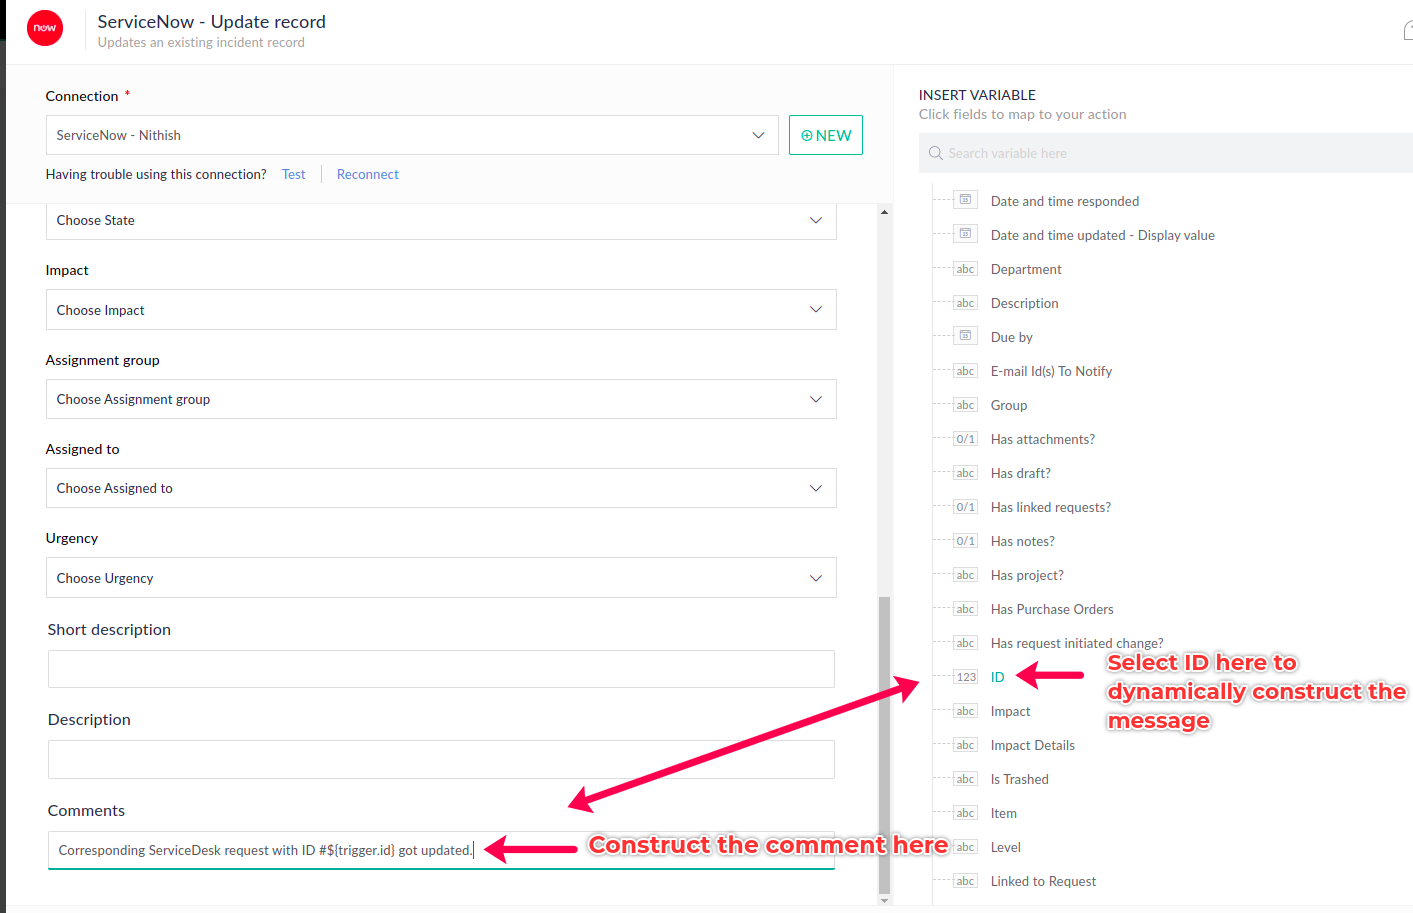Expand the Choose State dropdown
Screen dimensions: 1413x913
(x=441, y=220)
